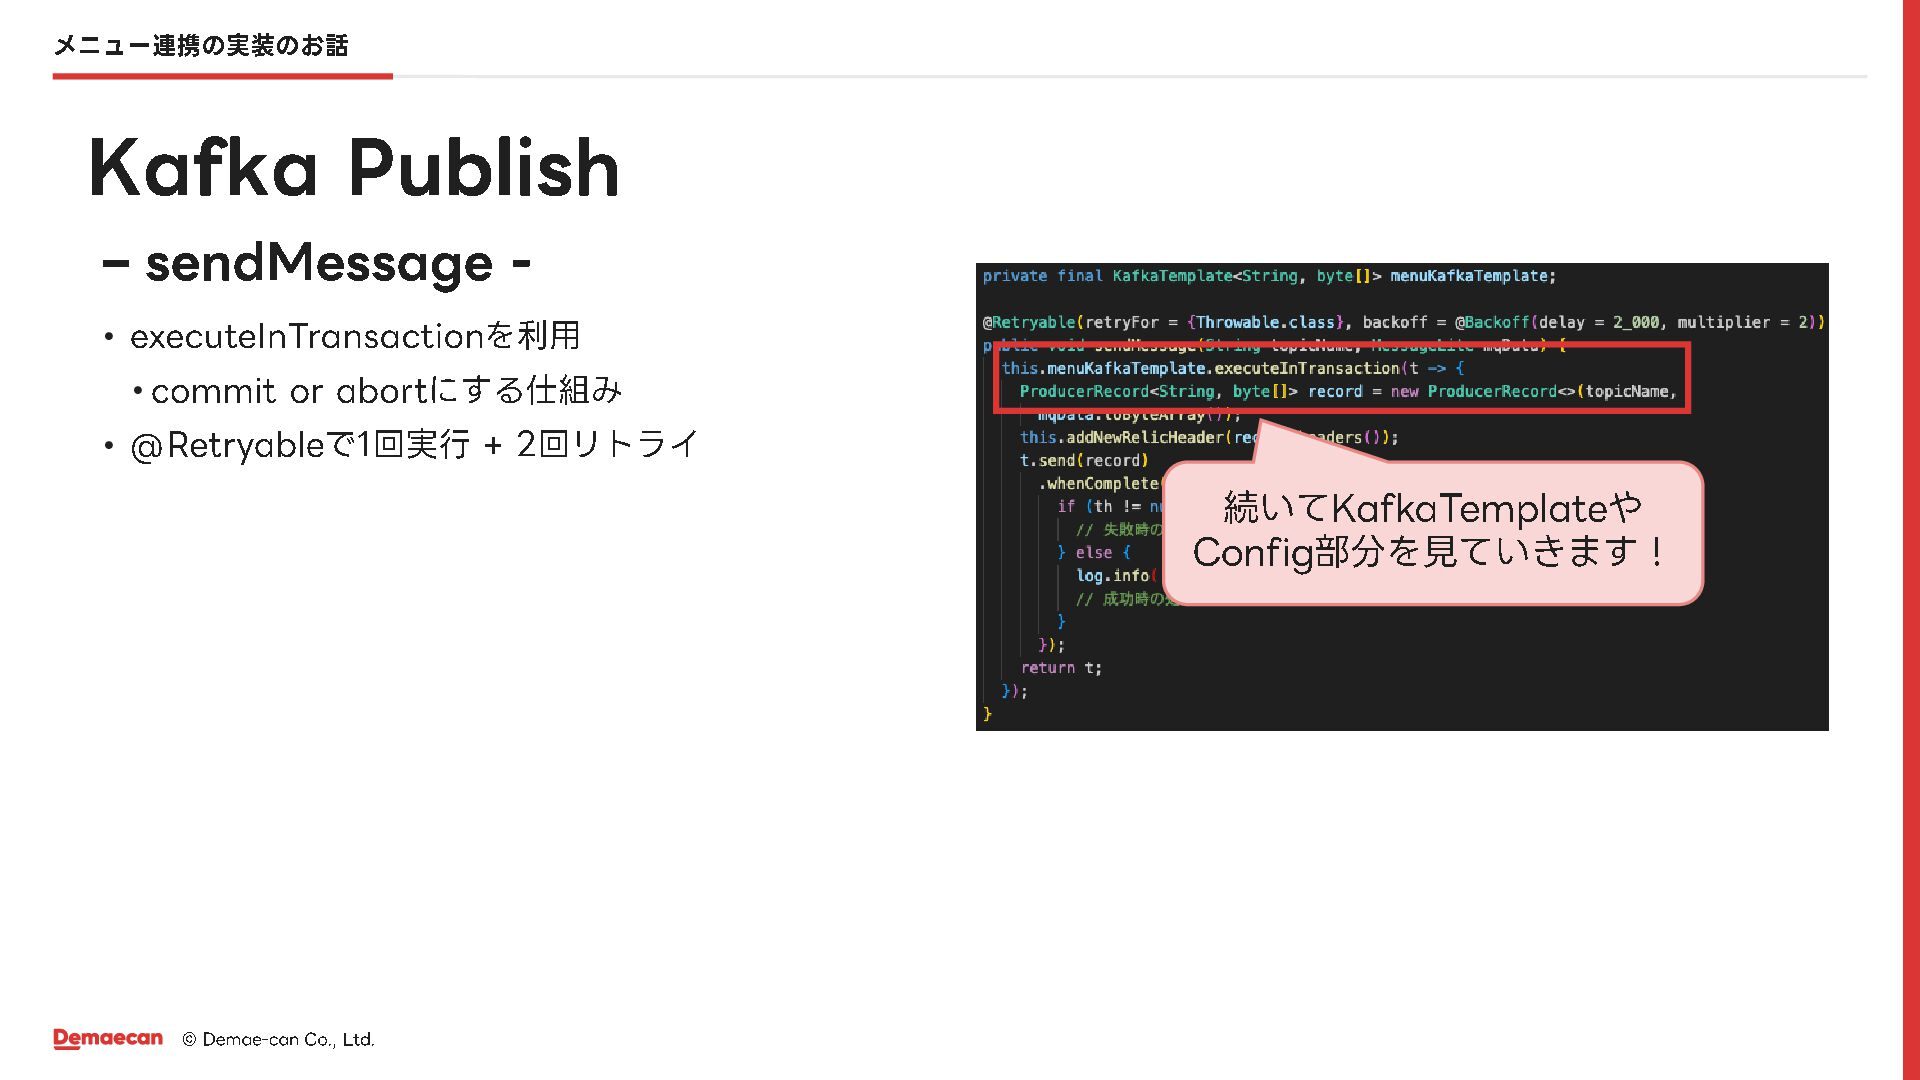
Task: Click the "© Demae-can Co., Ltd." copyright text
Action: [278, 1040]
